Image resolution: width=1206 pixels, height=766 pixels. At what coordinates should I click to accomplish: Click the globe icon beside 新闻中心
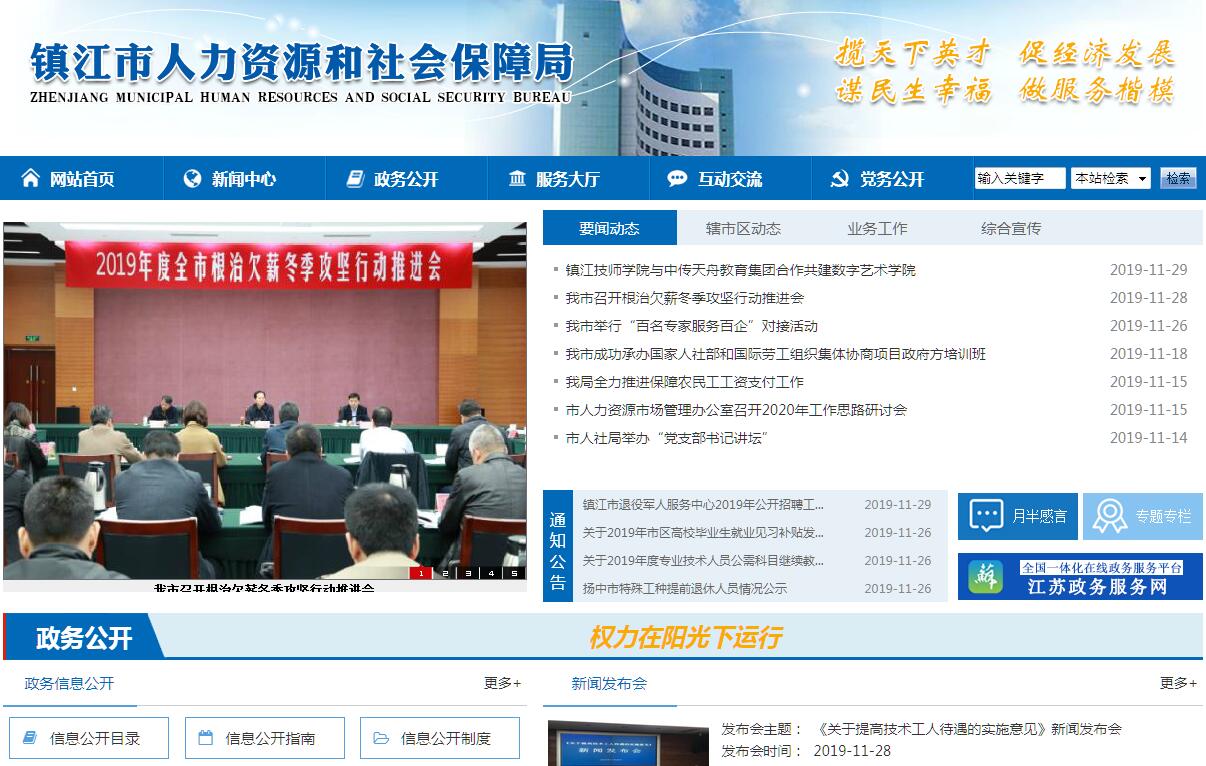192,179
